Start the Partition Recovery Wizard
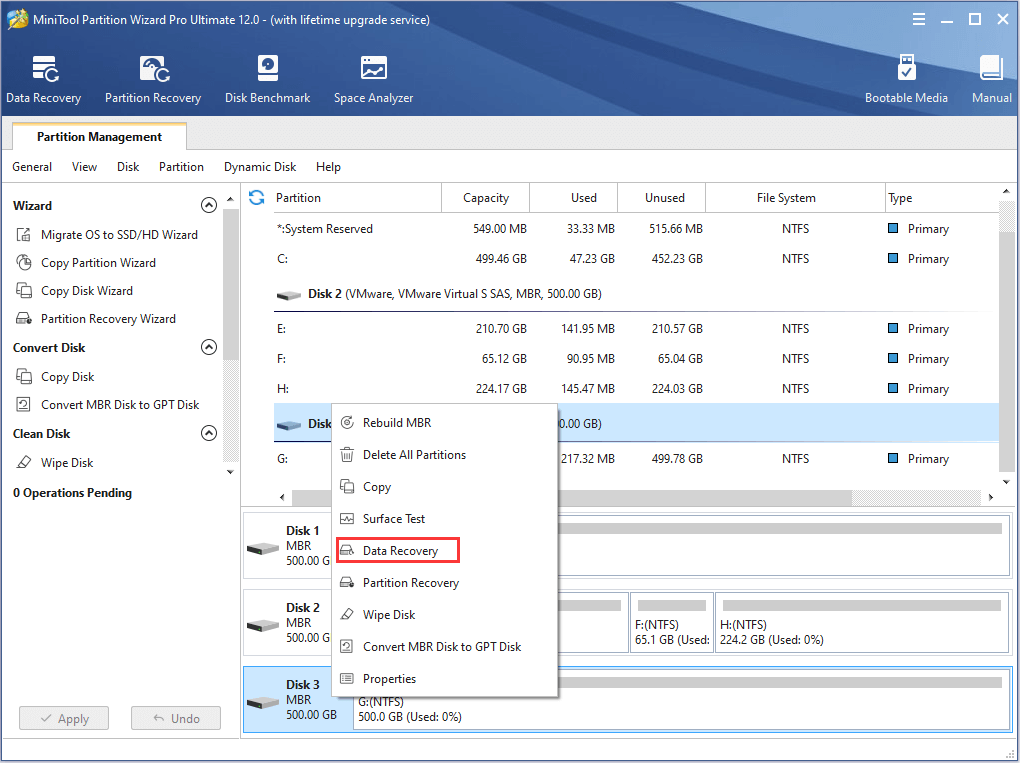 coord(96,319)
